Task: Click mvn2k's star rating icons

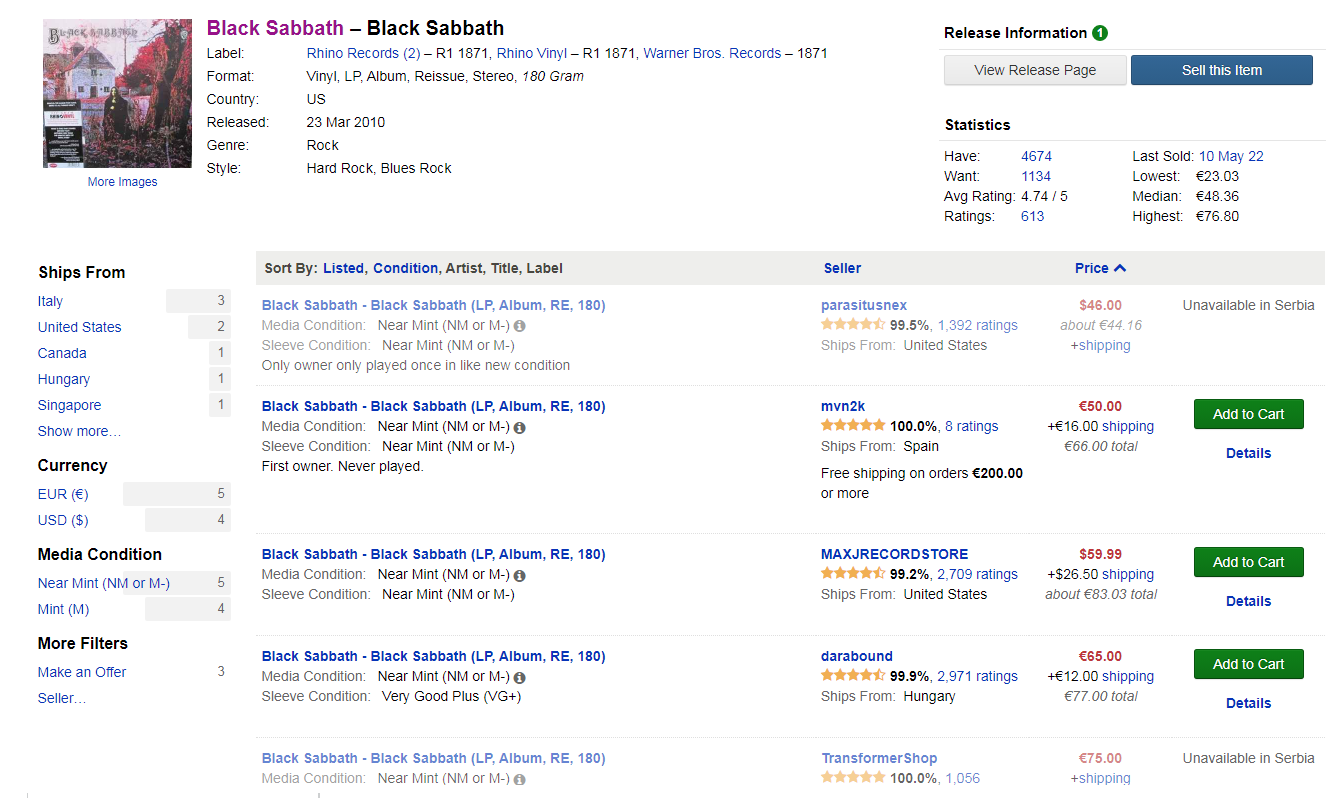Action: [853, 426]
